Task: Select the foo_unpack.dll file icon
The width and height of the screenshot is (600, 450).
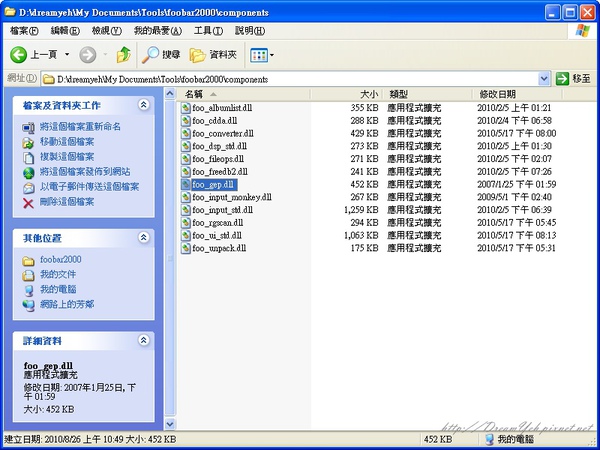Action: tap(186, 248)
